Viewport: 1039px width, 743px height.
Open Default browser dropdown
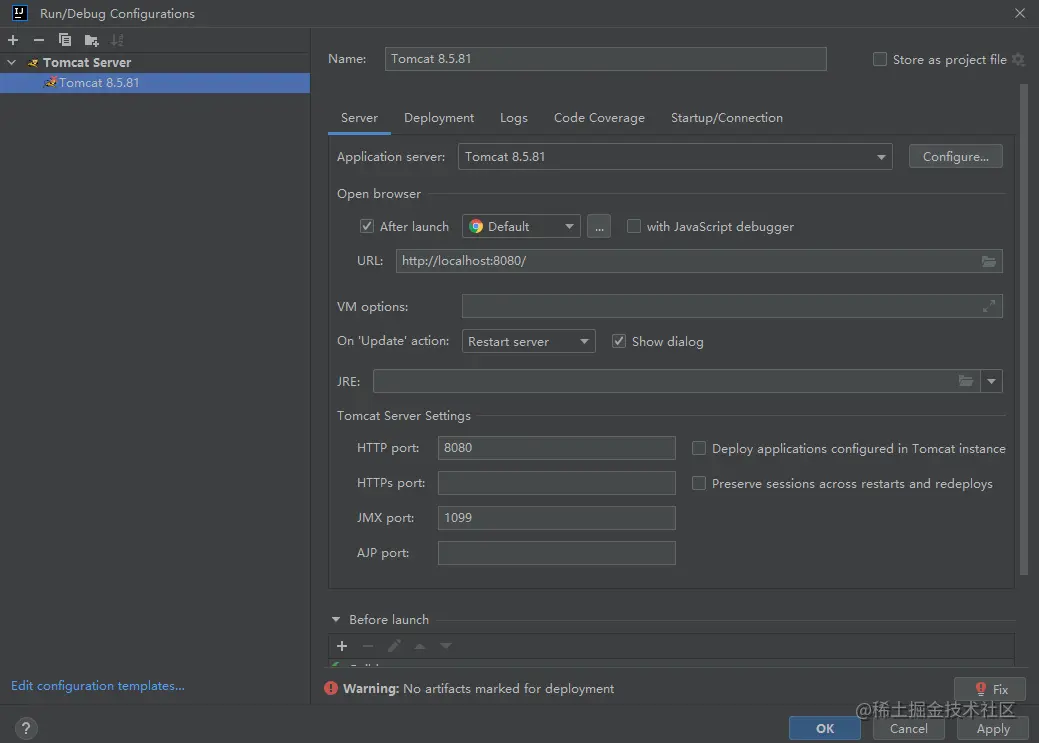[x=521, y=227]
